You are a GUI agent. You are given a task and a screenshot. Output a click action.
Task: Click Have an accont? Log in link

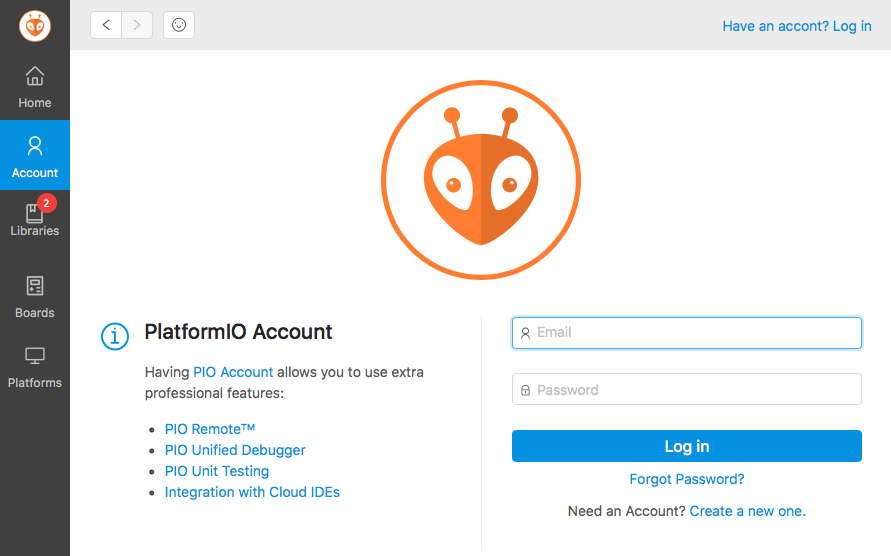tap(797, 26)
